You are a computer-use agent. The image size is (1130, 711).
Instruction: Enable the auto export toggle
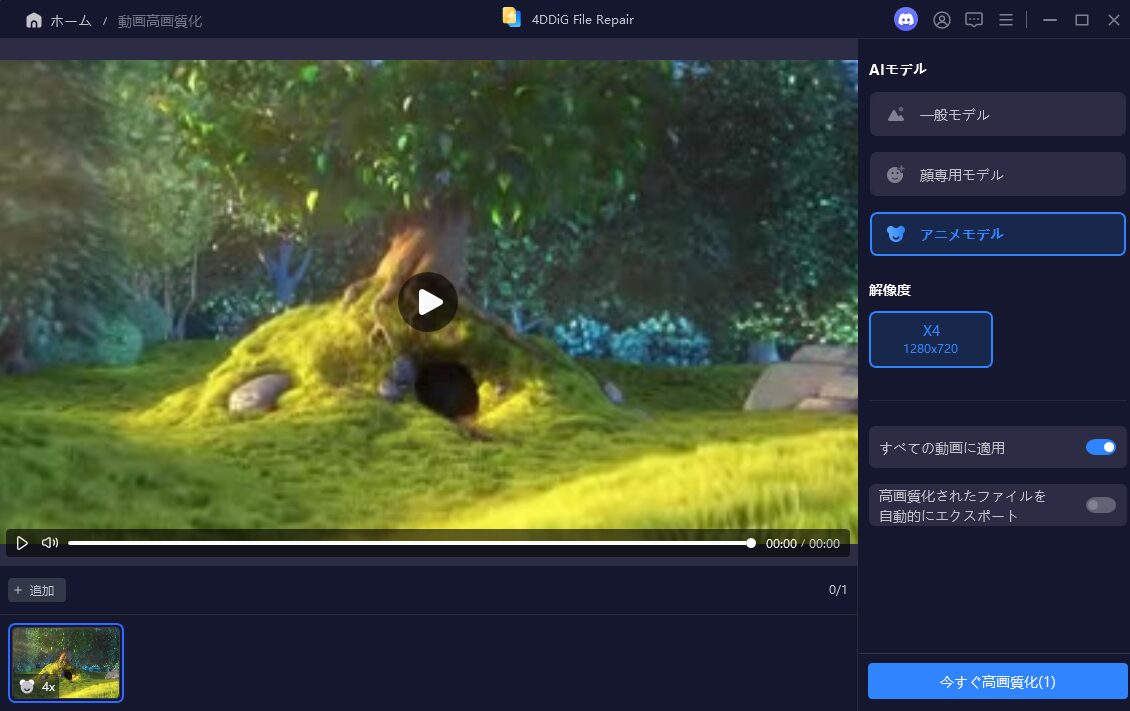tap(1100, 505)
